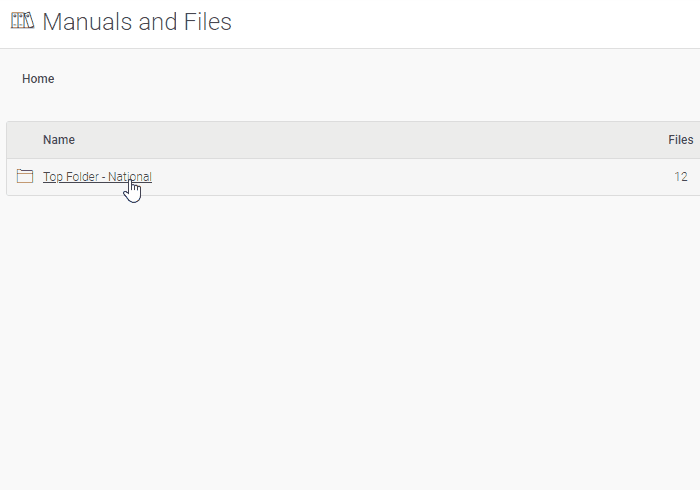700x490 pixels.
Task: Click the file count 12 in the row
Action: pyautogui.click(x=681, y=177)
